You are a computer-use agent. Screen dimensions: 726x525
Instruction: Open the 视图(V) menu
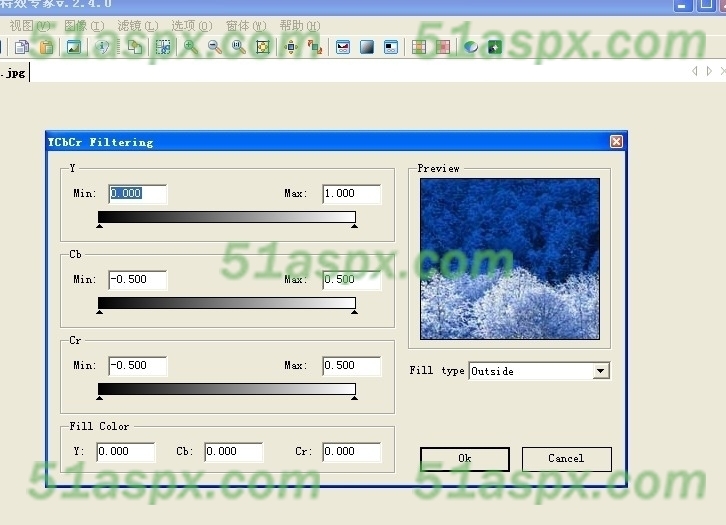(30, 26)
